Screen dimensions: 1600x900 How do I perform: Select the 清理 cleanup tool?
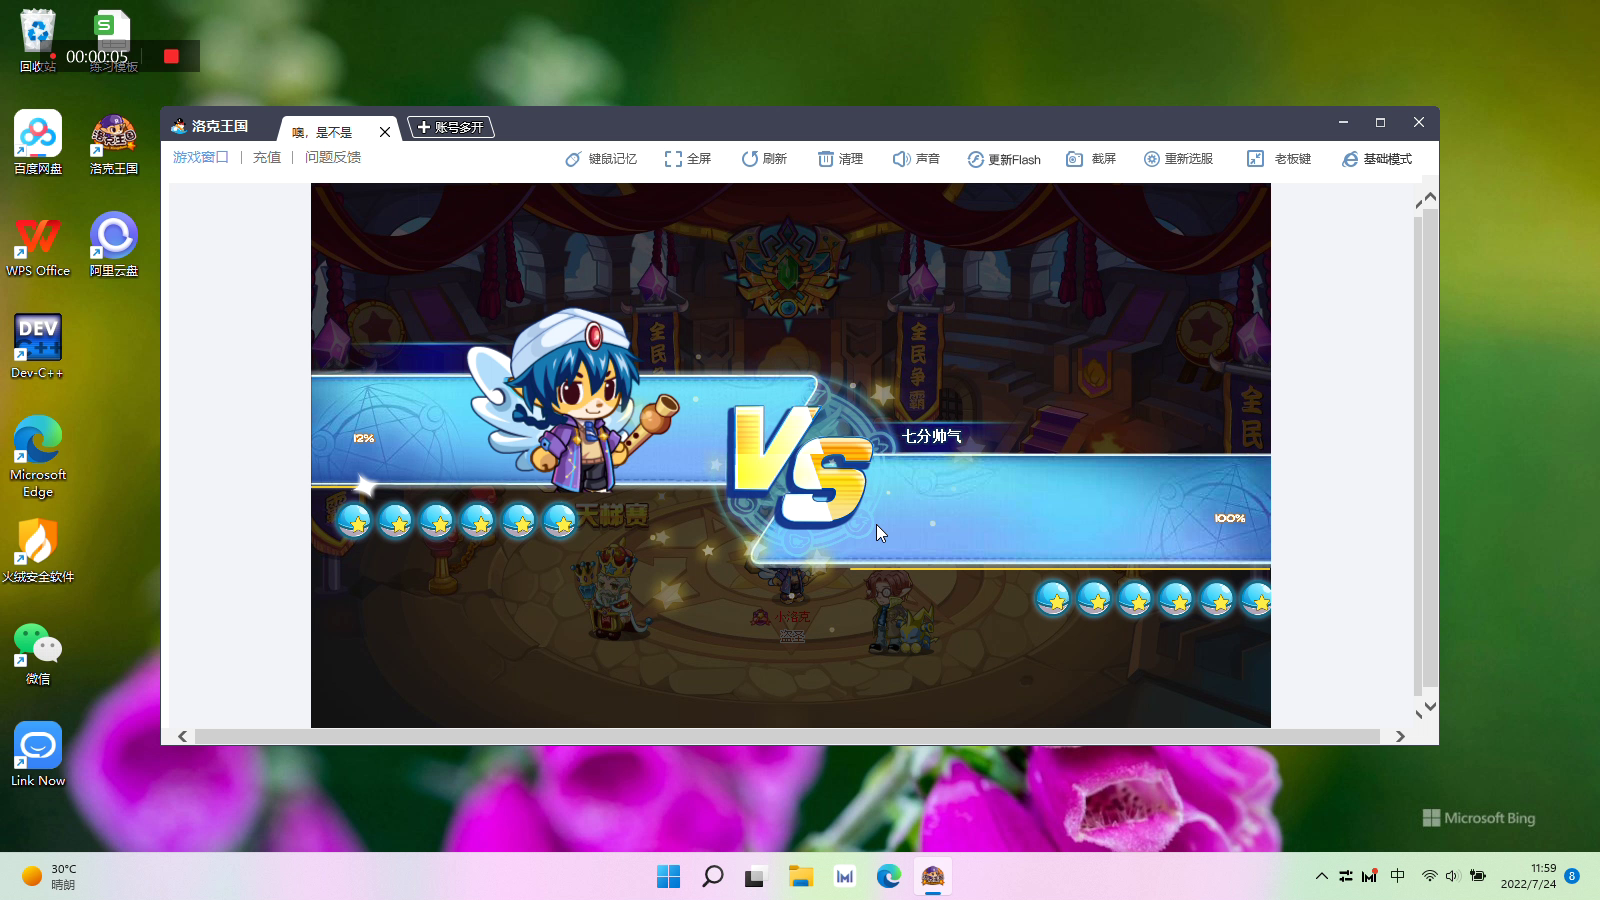click(x=840, y=159)
